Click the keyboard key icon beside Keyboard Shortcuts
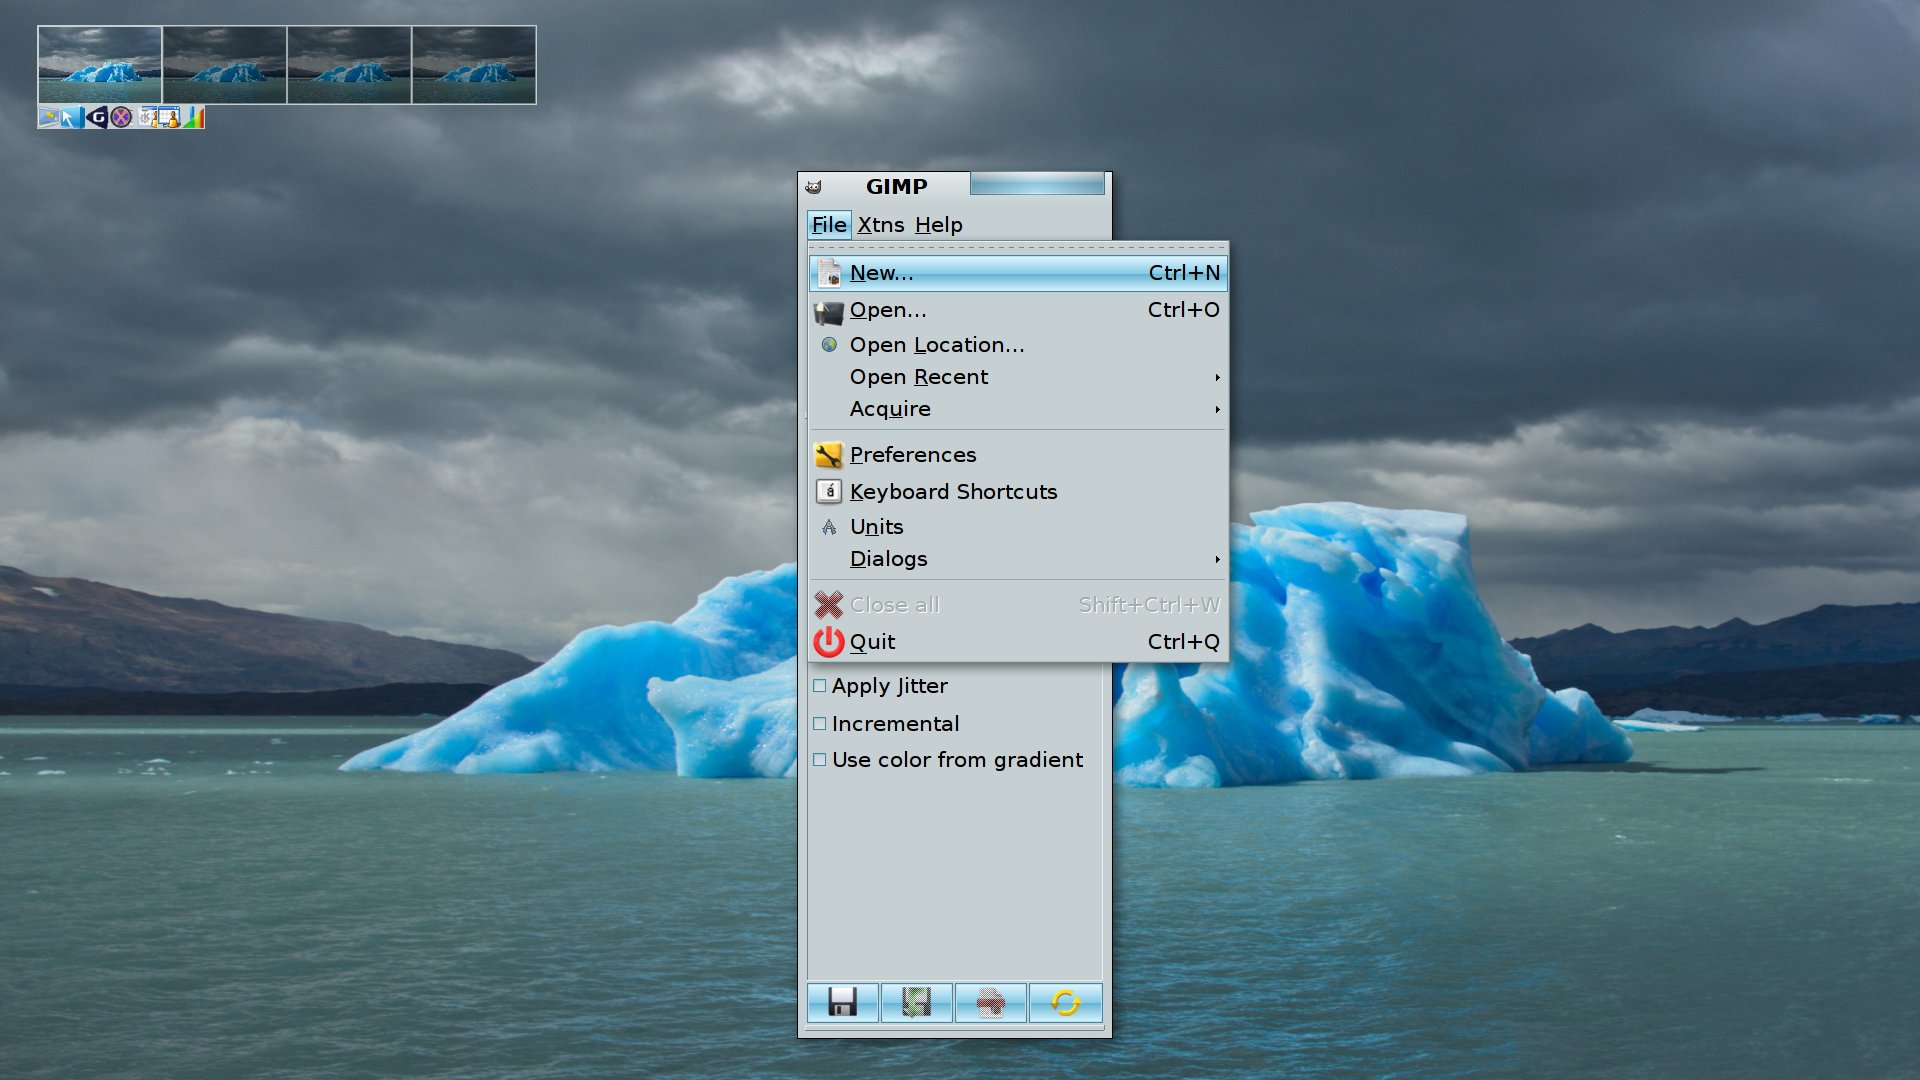The width and height of the screenshot is (1920, 1080). pyautogui.click(x=828, y=491)
